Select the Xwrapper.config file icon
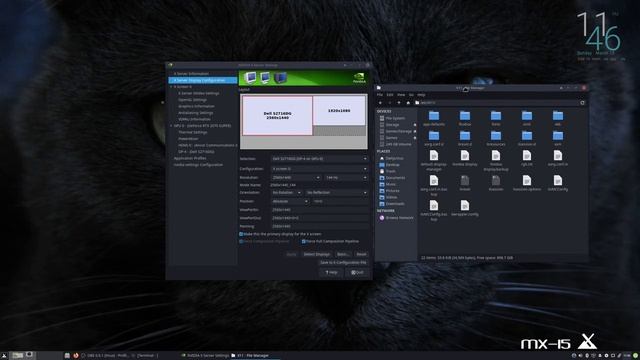This screenshot has width=640, height=360. click(465, 205)
